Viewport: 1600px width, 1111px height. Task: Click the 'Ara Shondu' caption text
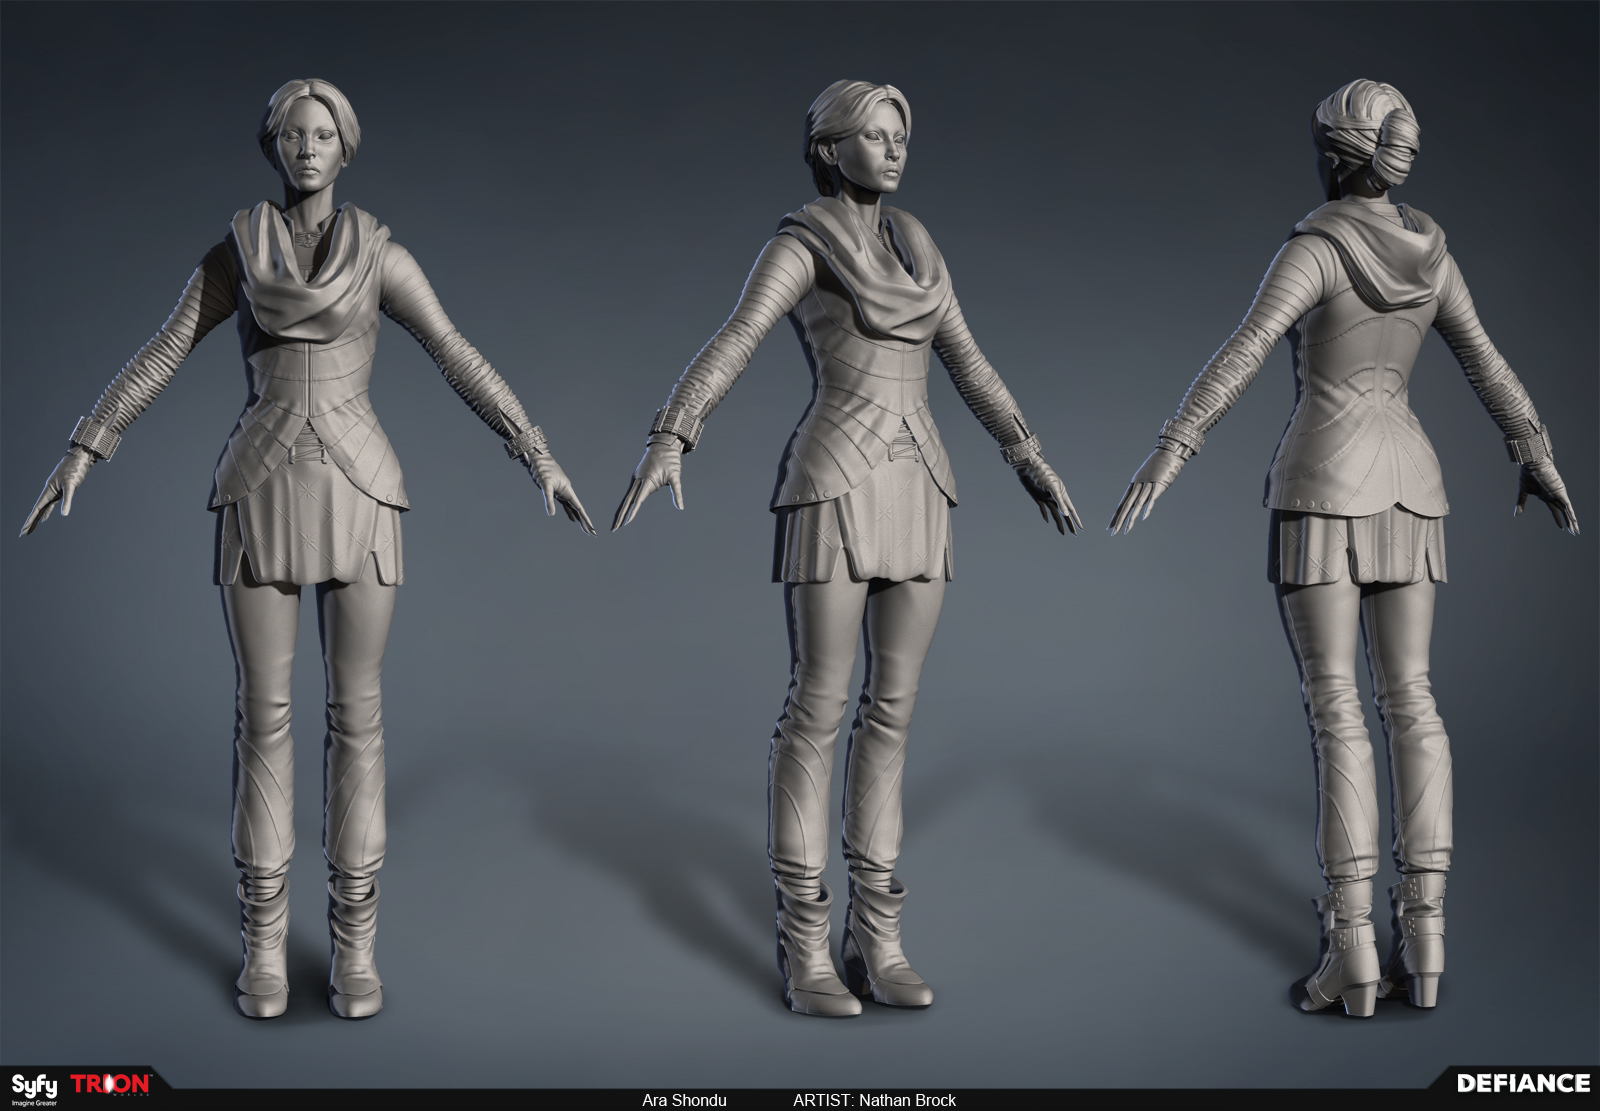pyautogui.click(x=684, y=1100)
